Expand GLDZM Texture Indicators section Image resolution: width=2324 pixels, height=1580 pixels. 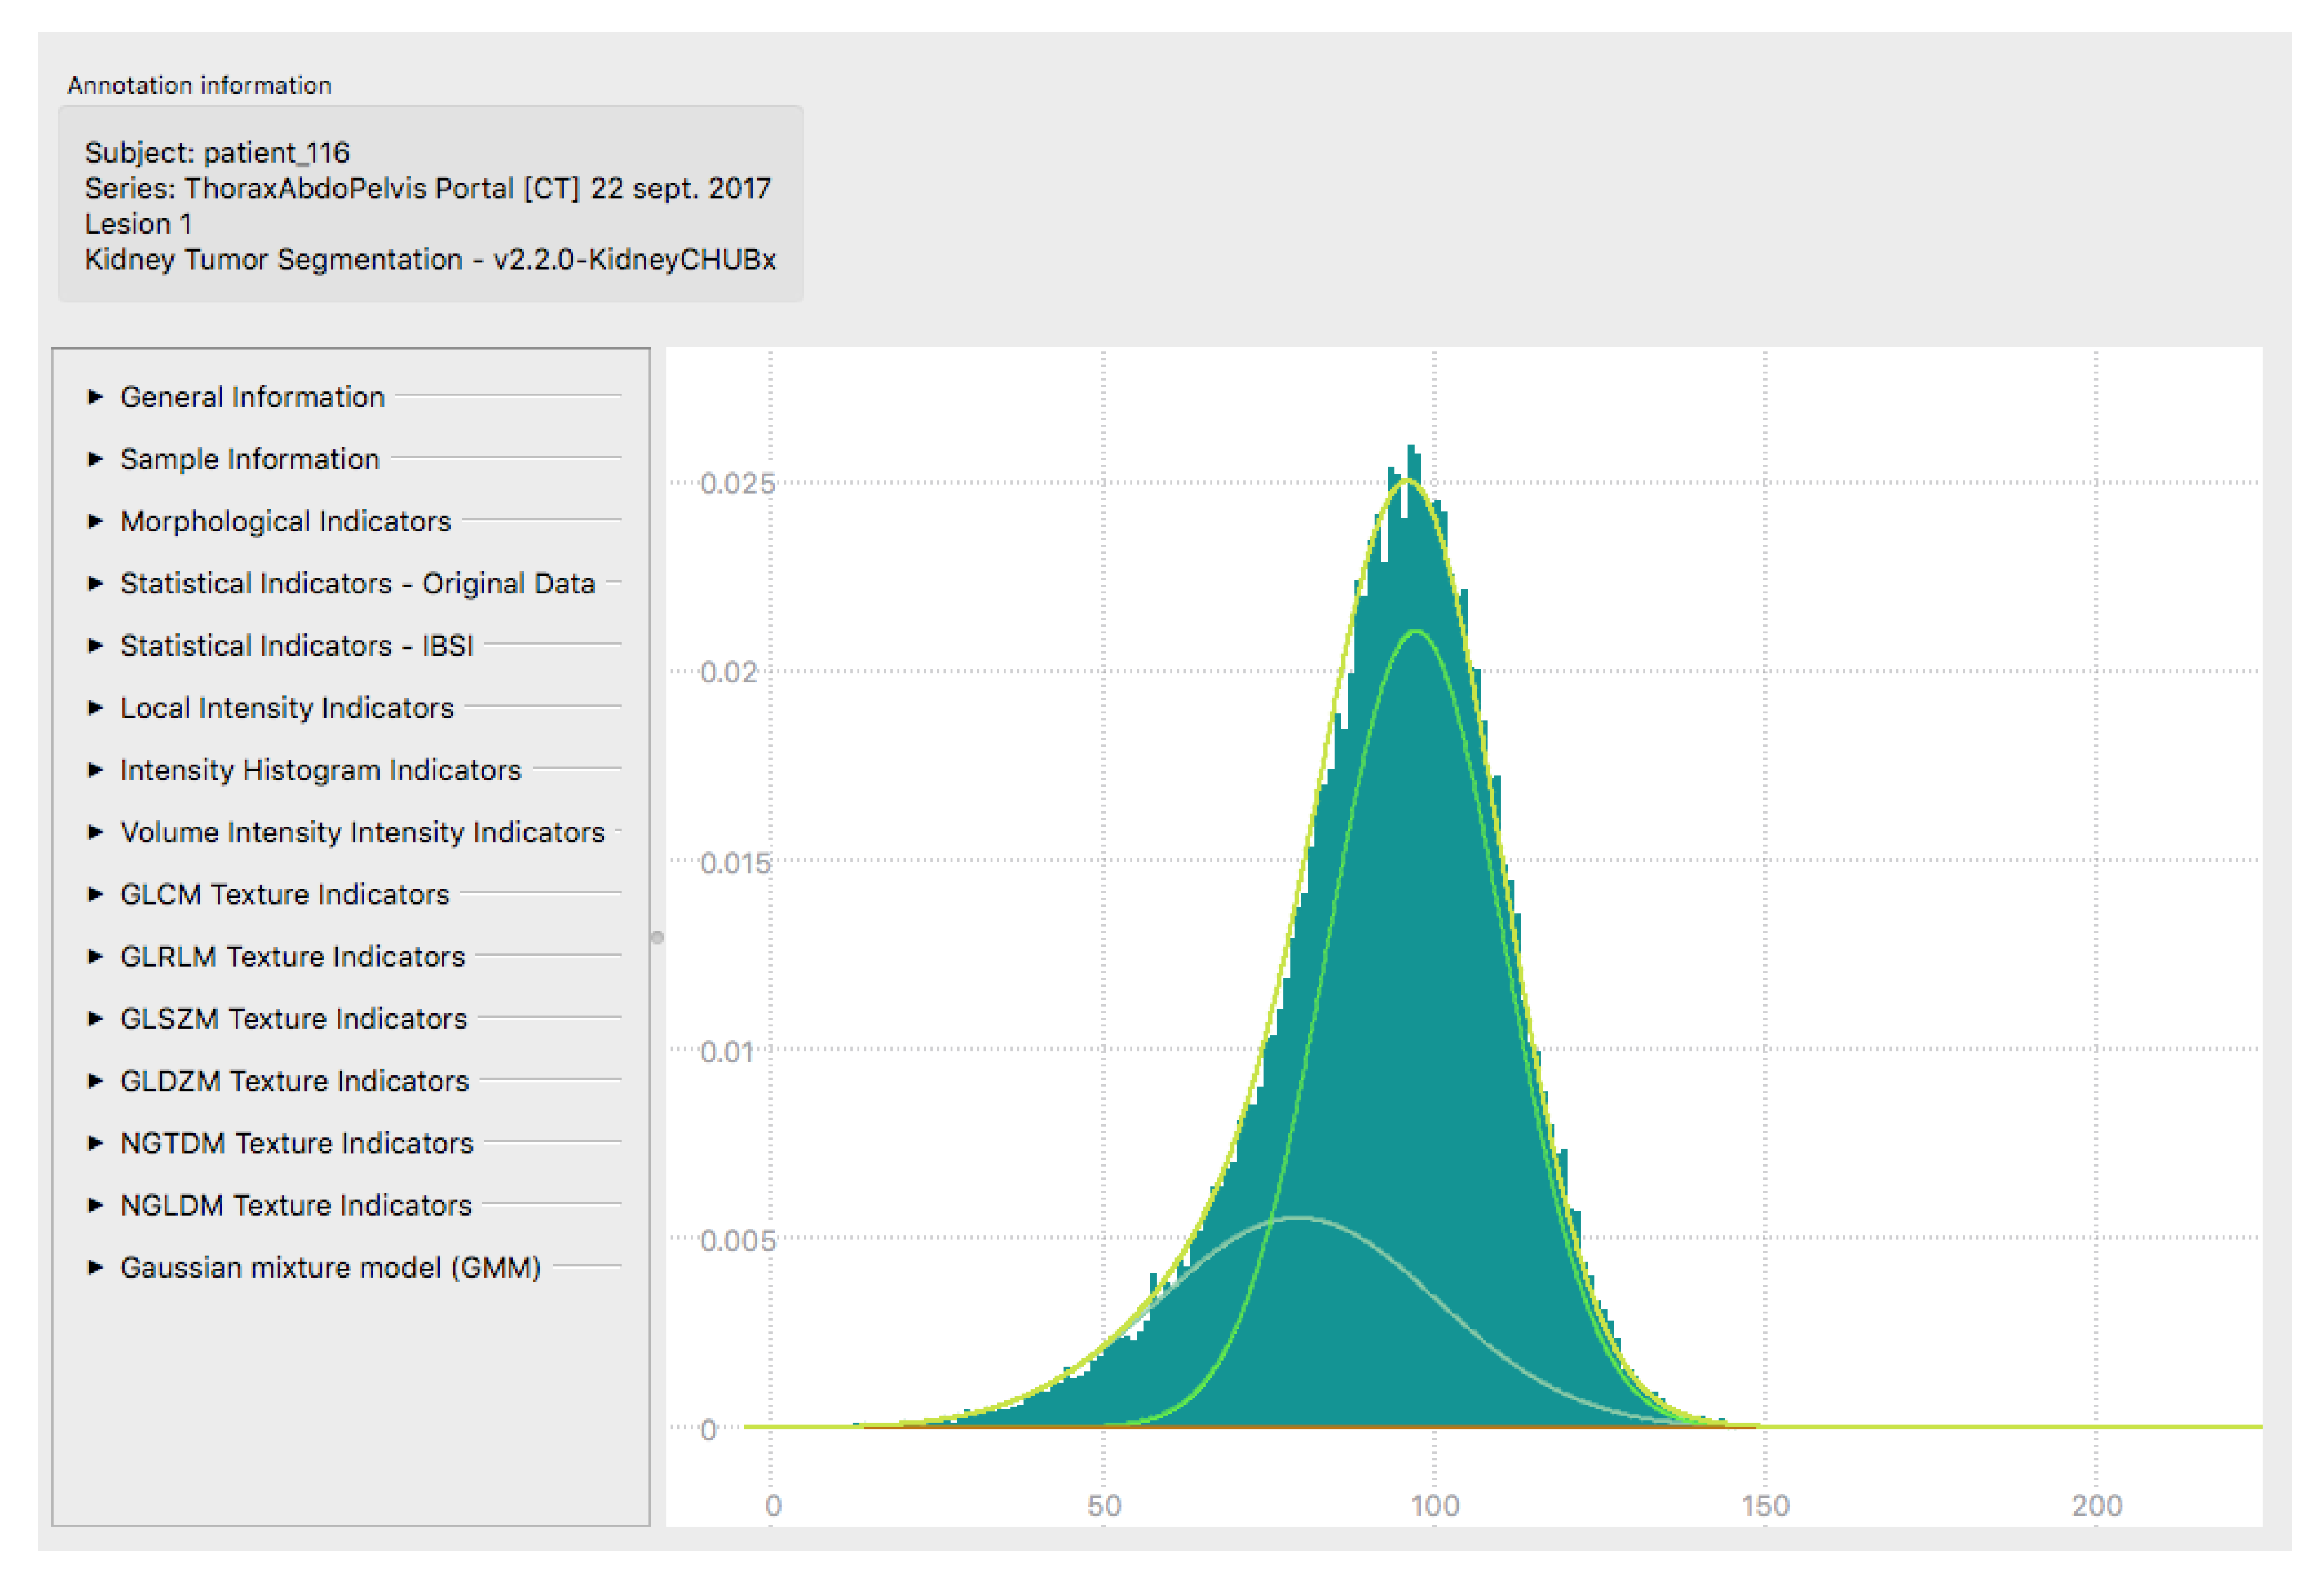point(96,1080)
